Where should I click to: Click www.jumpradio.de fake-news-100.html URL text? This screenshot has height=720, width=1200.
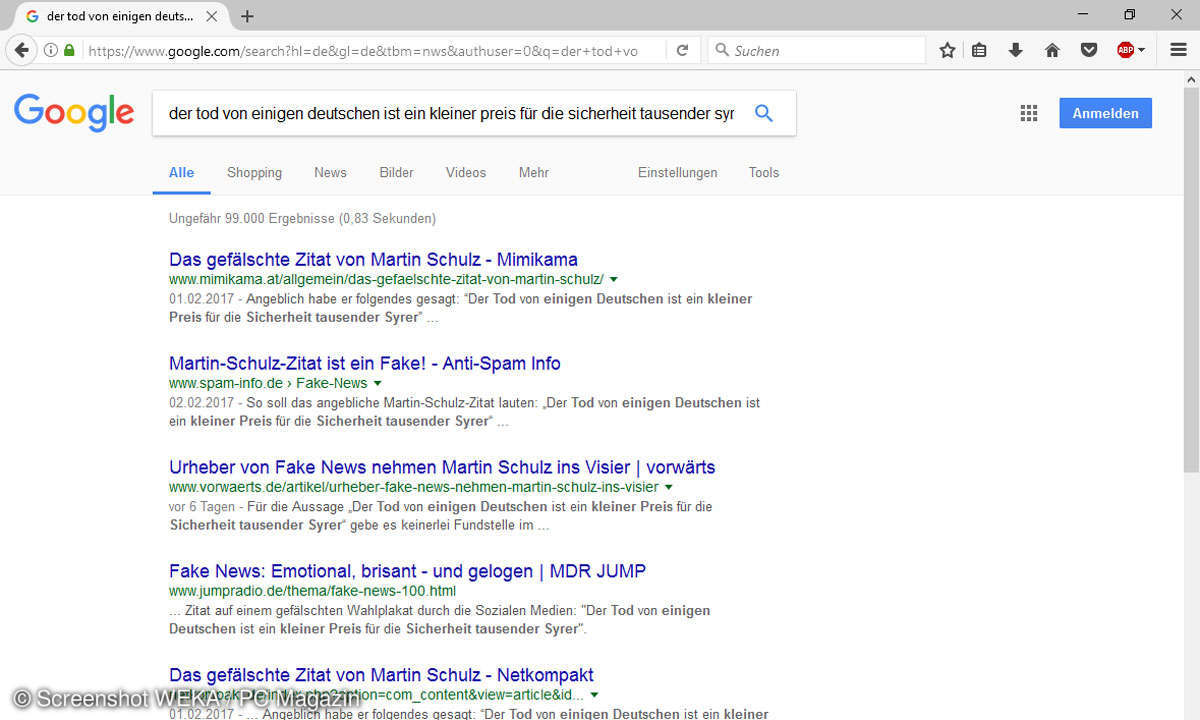click(312, 591)
